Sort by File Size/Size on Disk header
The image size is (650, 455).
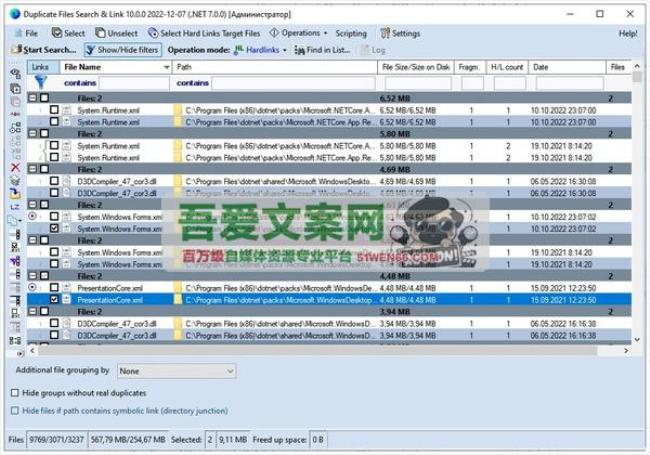416,67
